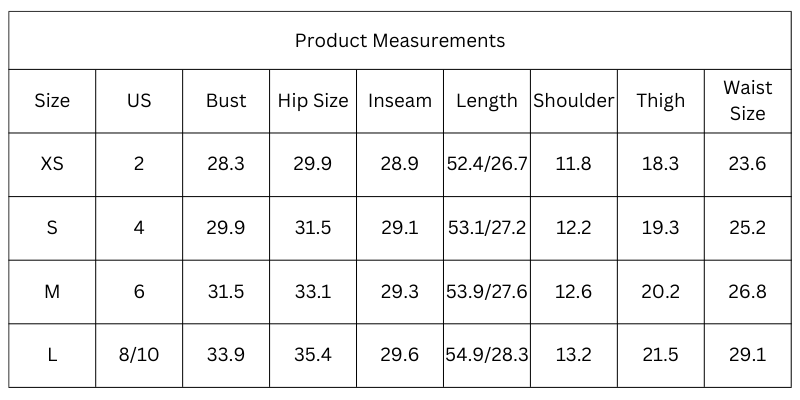Click the L size row label
Screen dimensions: 800x400
point(52,355)
